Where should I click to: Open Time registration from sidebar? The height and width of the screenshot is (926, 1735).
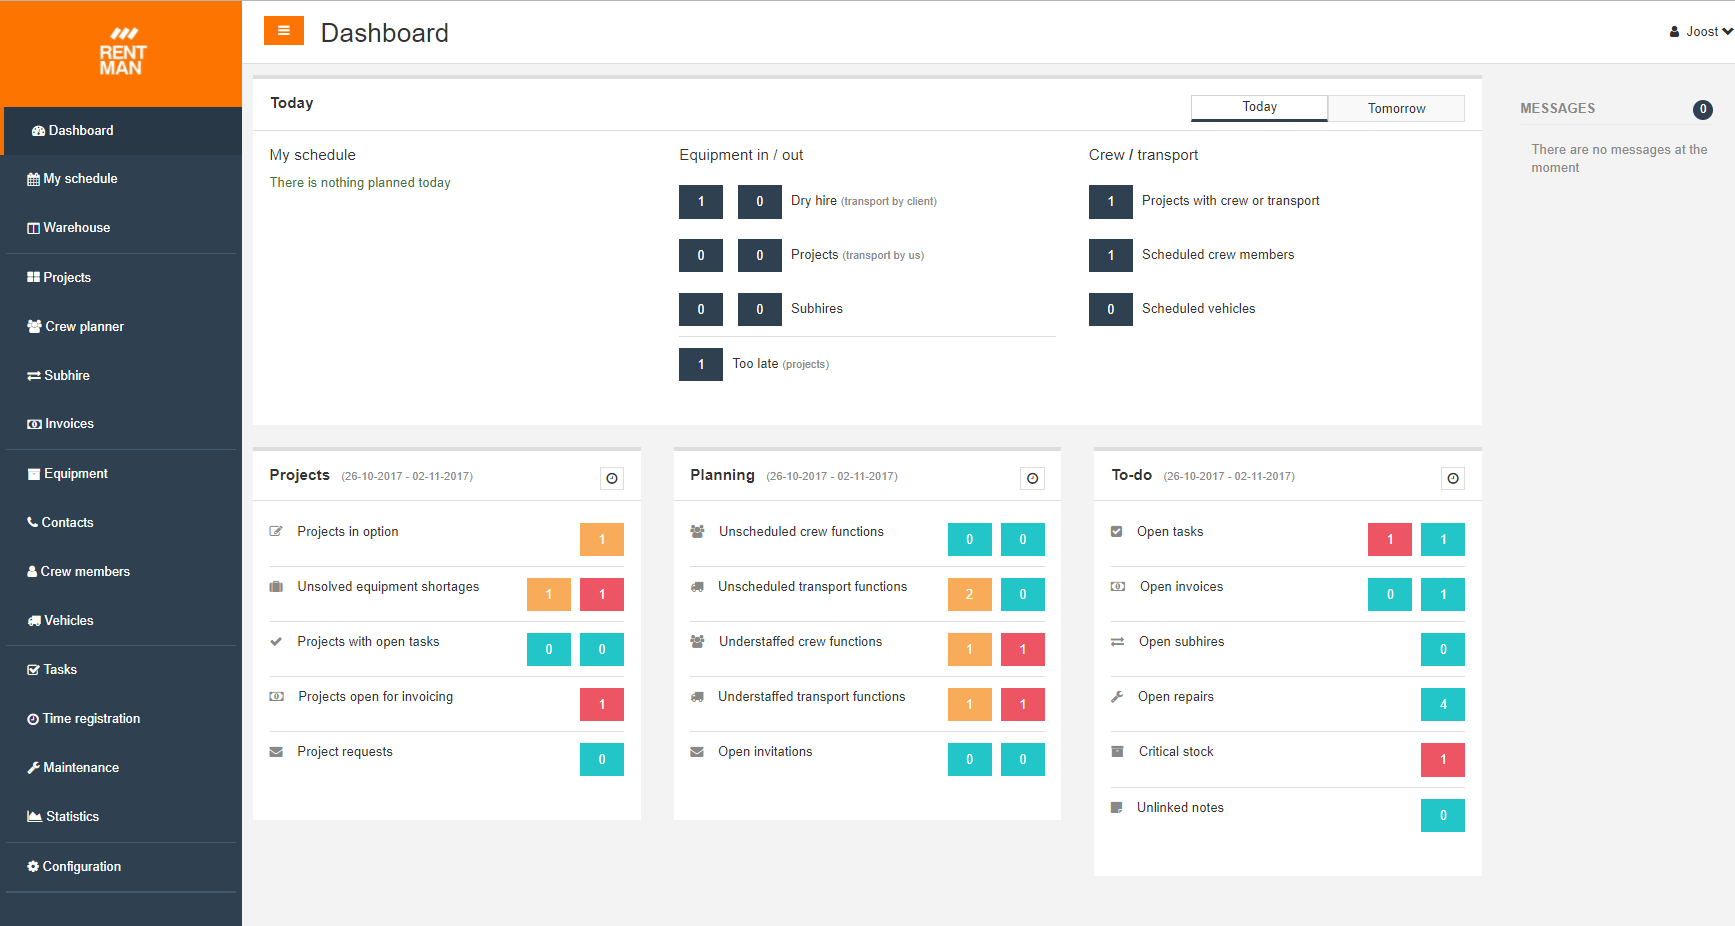pyautogui.click(x=91, y=718)
